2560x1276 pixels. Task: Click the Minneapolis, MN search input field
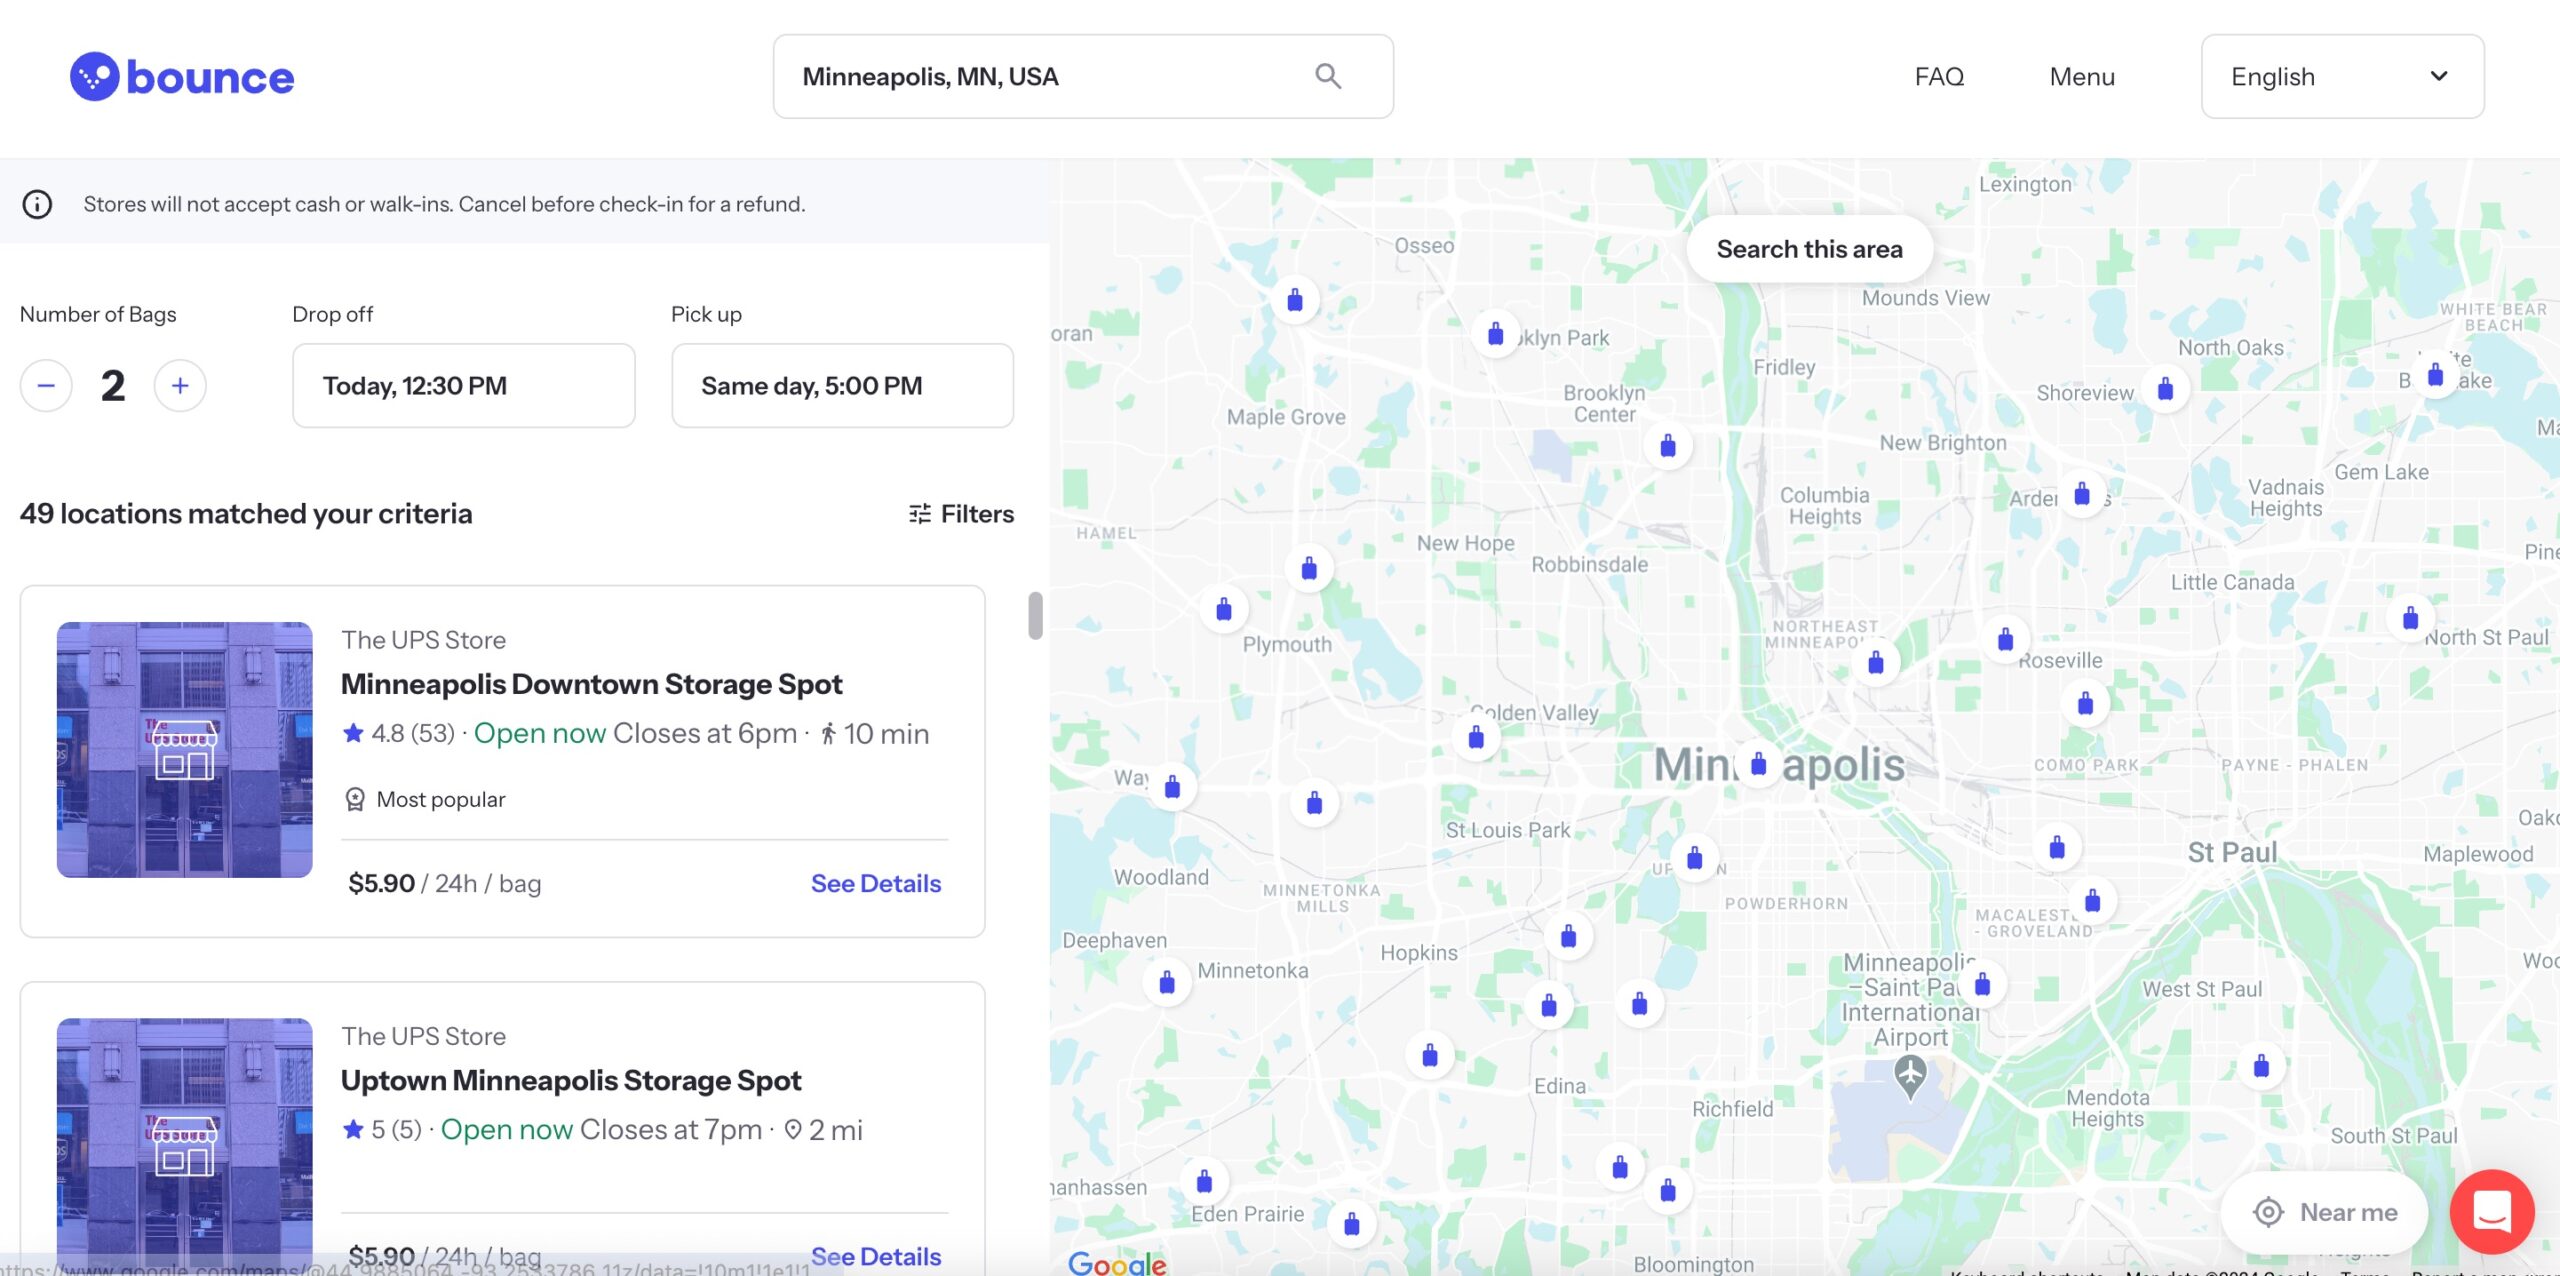pyautogui.click(x=1030, y=75)
